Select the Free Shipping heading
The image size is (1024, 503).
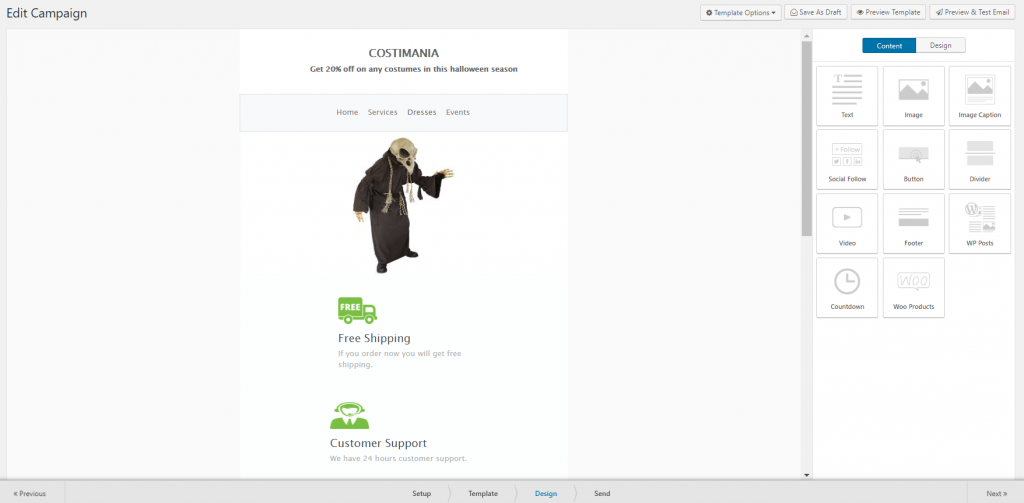pyautogui.click(x=374, y=338)
